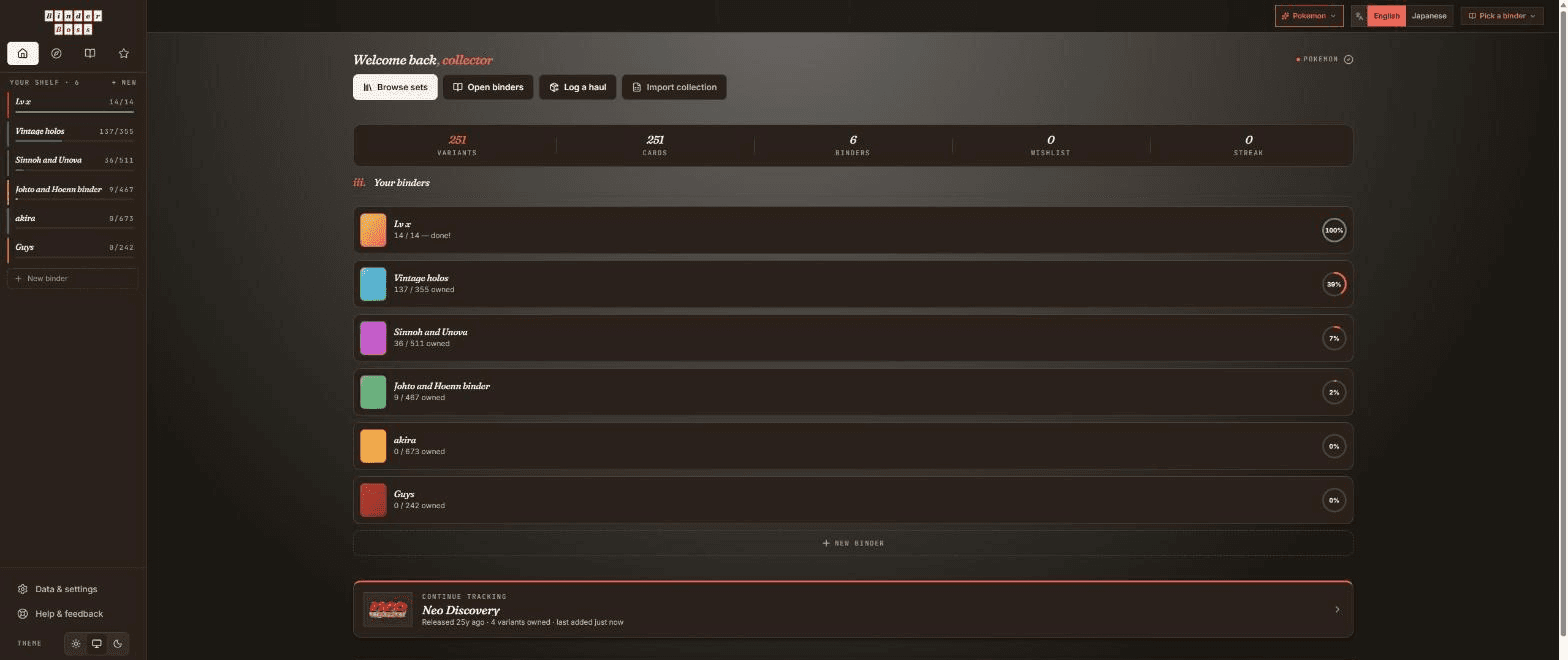Click the orange Lv x binder cover
1568x660 pixels.
373,230
